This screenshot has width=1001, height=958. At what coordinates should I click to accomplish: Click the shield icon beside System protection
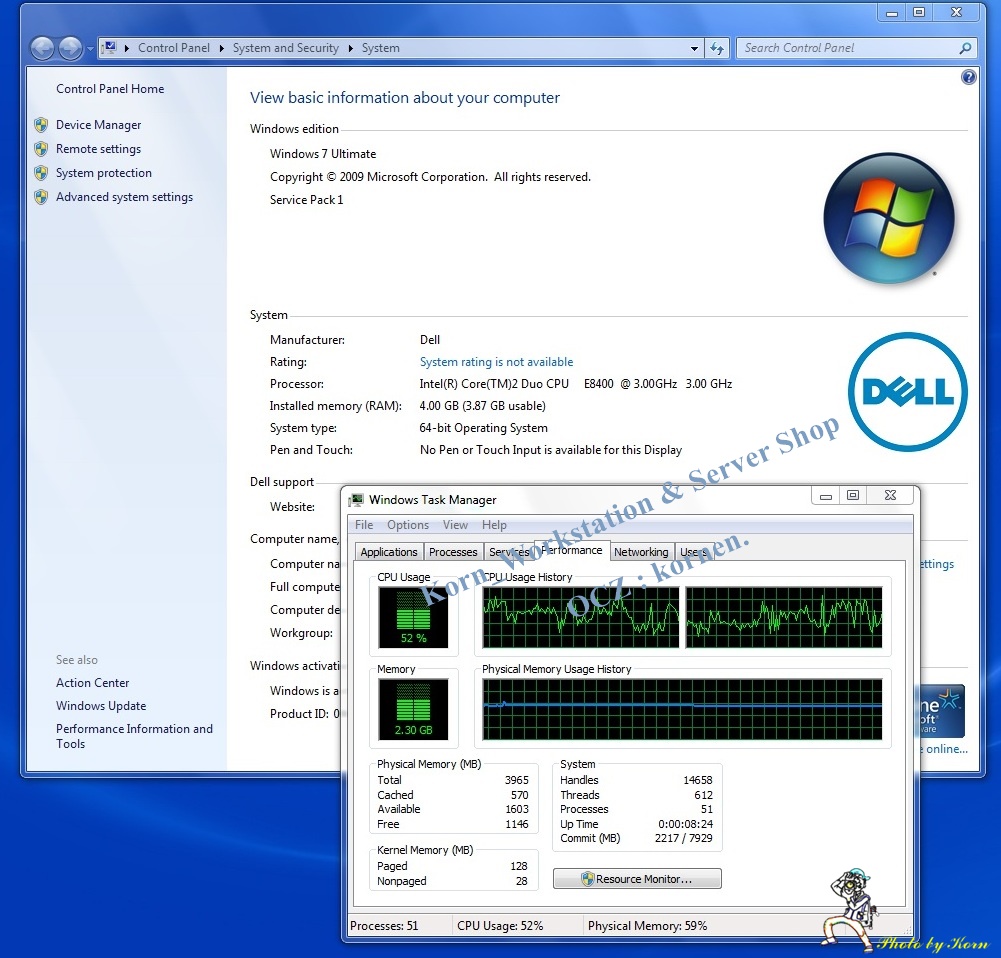point(41,173)
